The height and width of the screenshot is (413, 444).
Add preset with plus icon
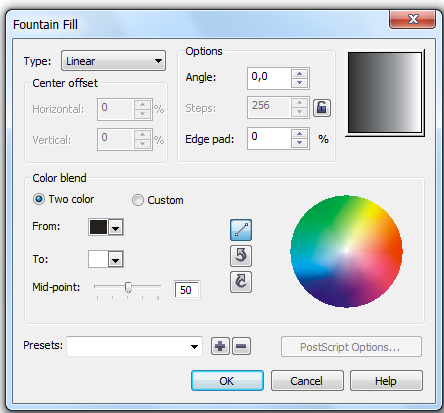(220, 346)
